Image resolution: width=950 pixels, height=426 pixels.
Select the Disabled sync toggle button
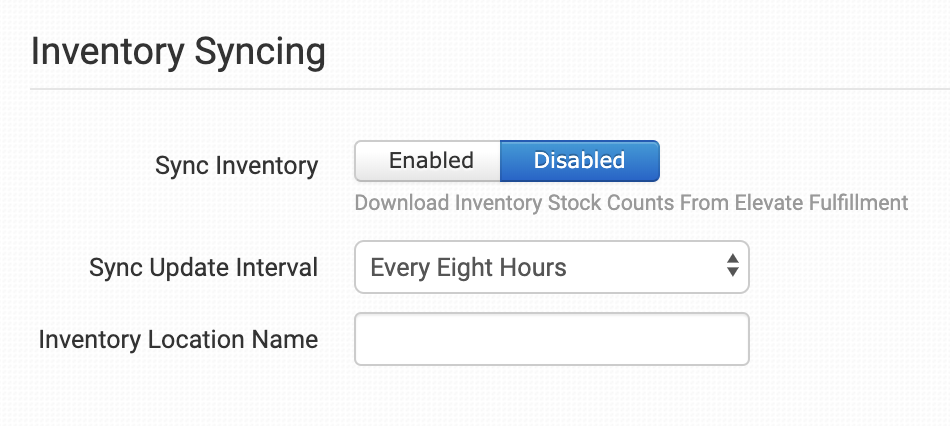coord(579,161)
